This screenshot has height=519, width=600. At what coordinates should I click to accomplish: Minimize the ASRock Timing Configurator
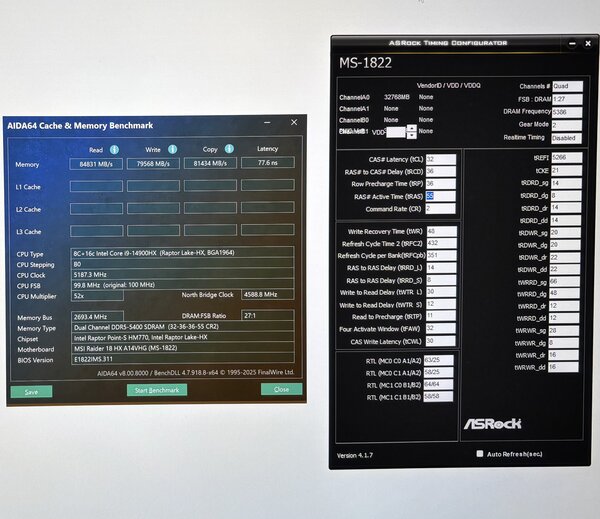(572, 44)
